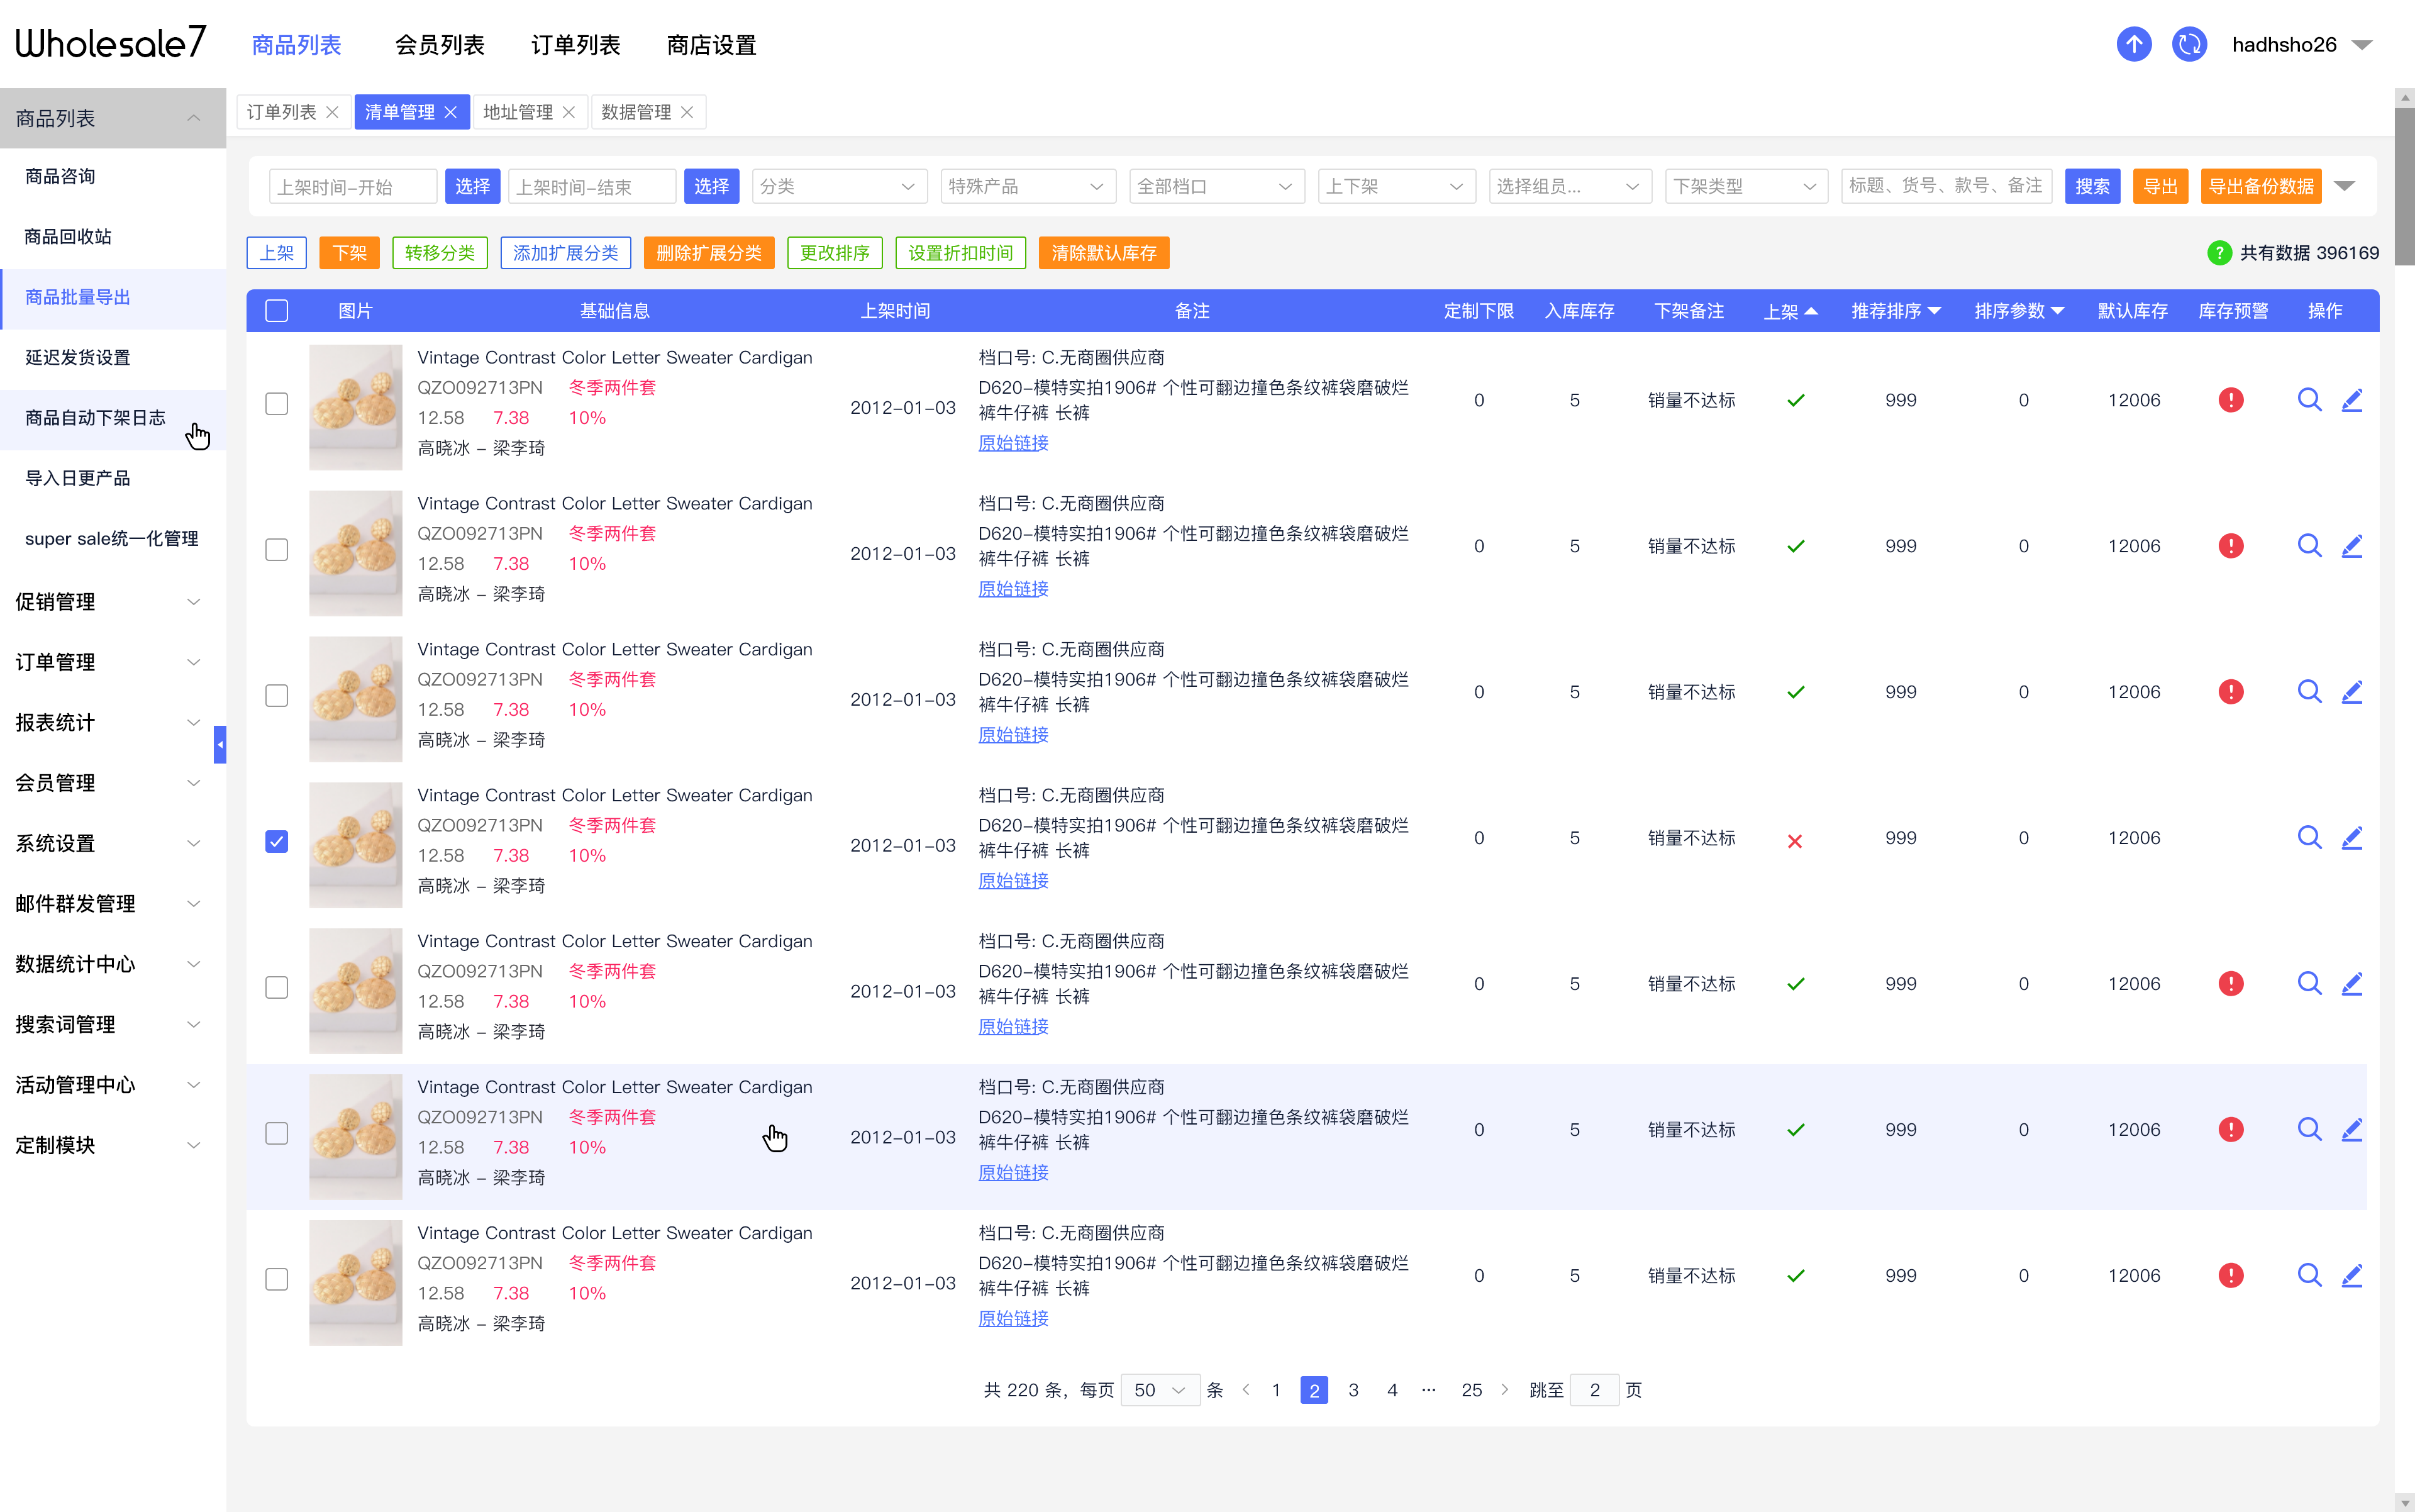The height and width of the screenshot is (1512, 2415).
Task: Close the 数据管理 tab with its X
Action: [x=686, y=112]
